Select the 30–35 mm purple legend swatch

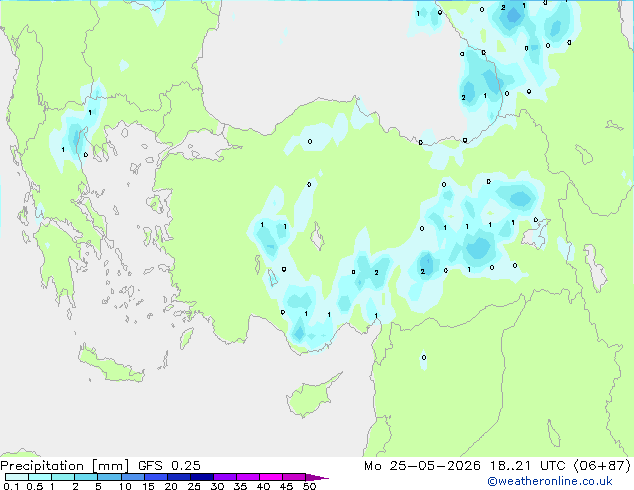coord(224,477)
